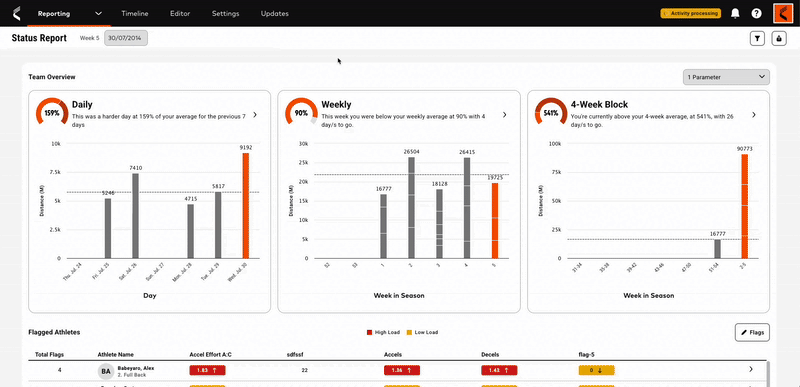Open the help question mark icon
800x387 pixels.
[x=757, y=13]
